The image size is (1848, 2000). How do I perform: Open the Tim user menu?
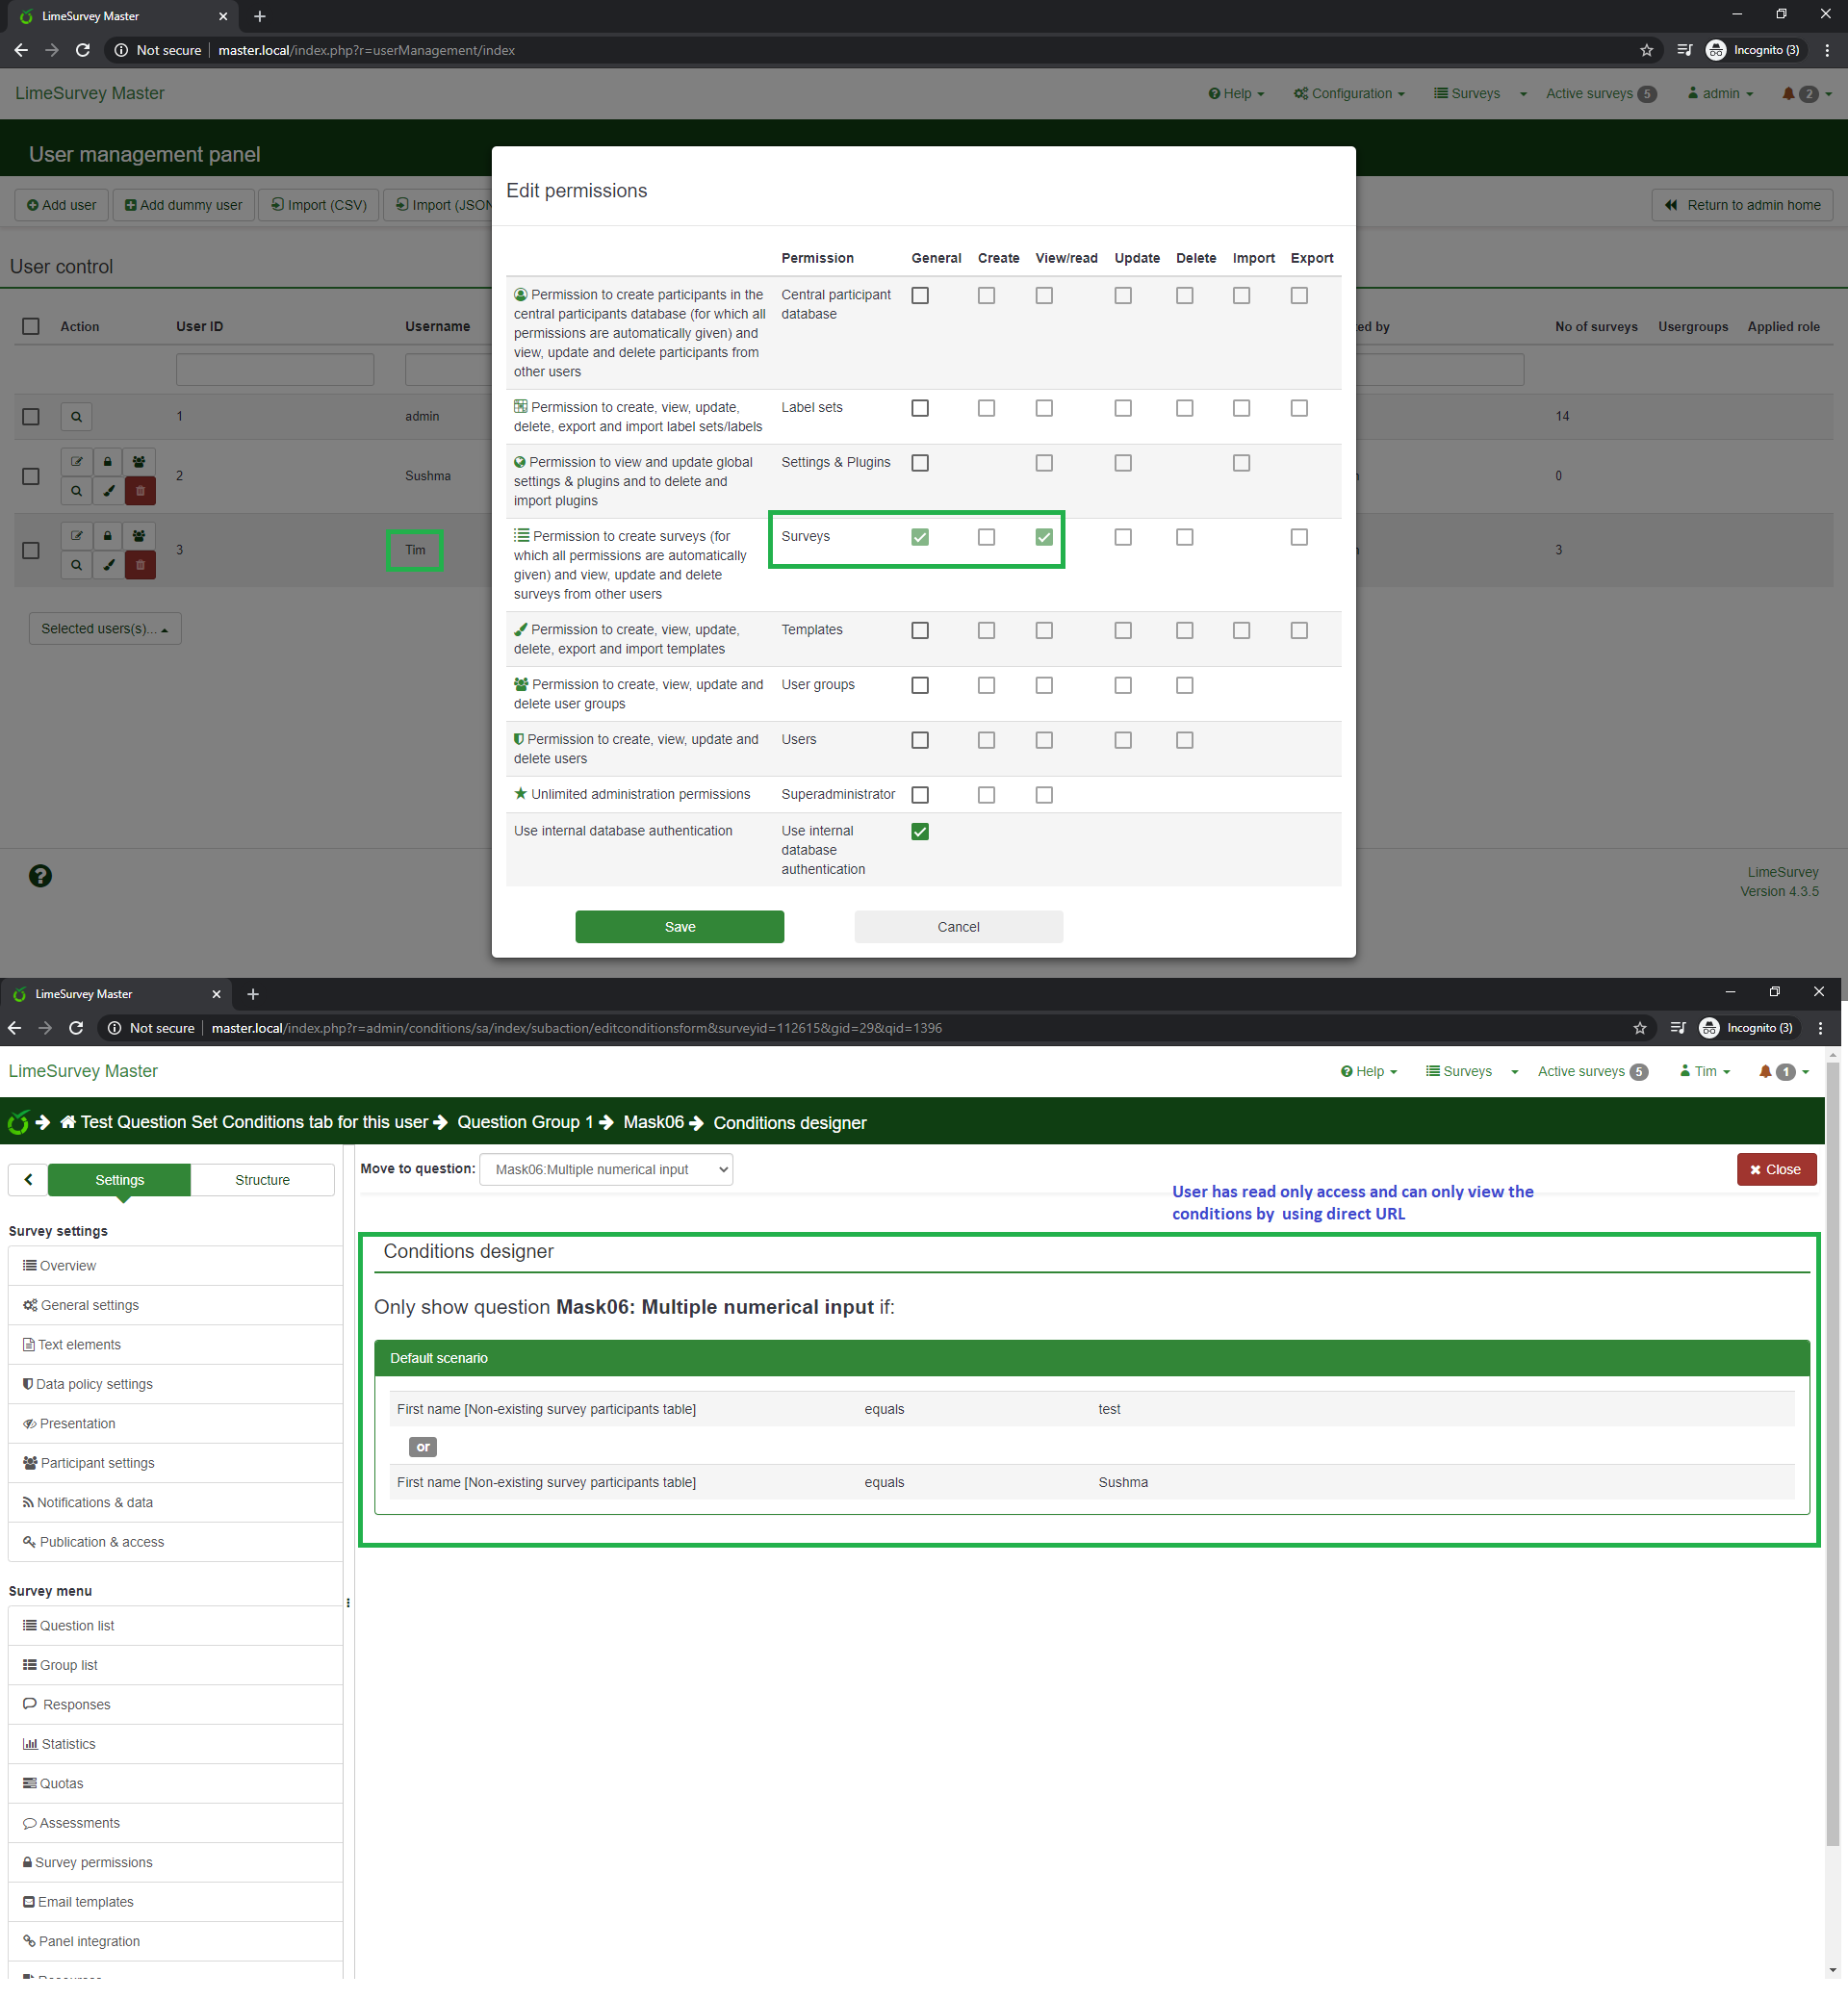(1705, 1072)
